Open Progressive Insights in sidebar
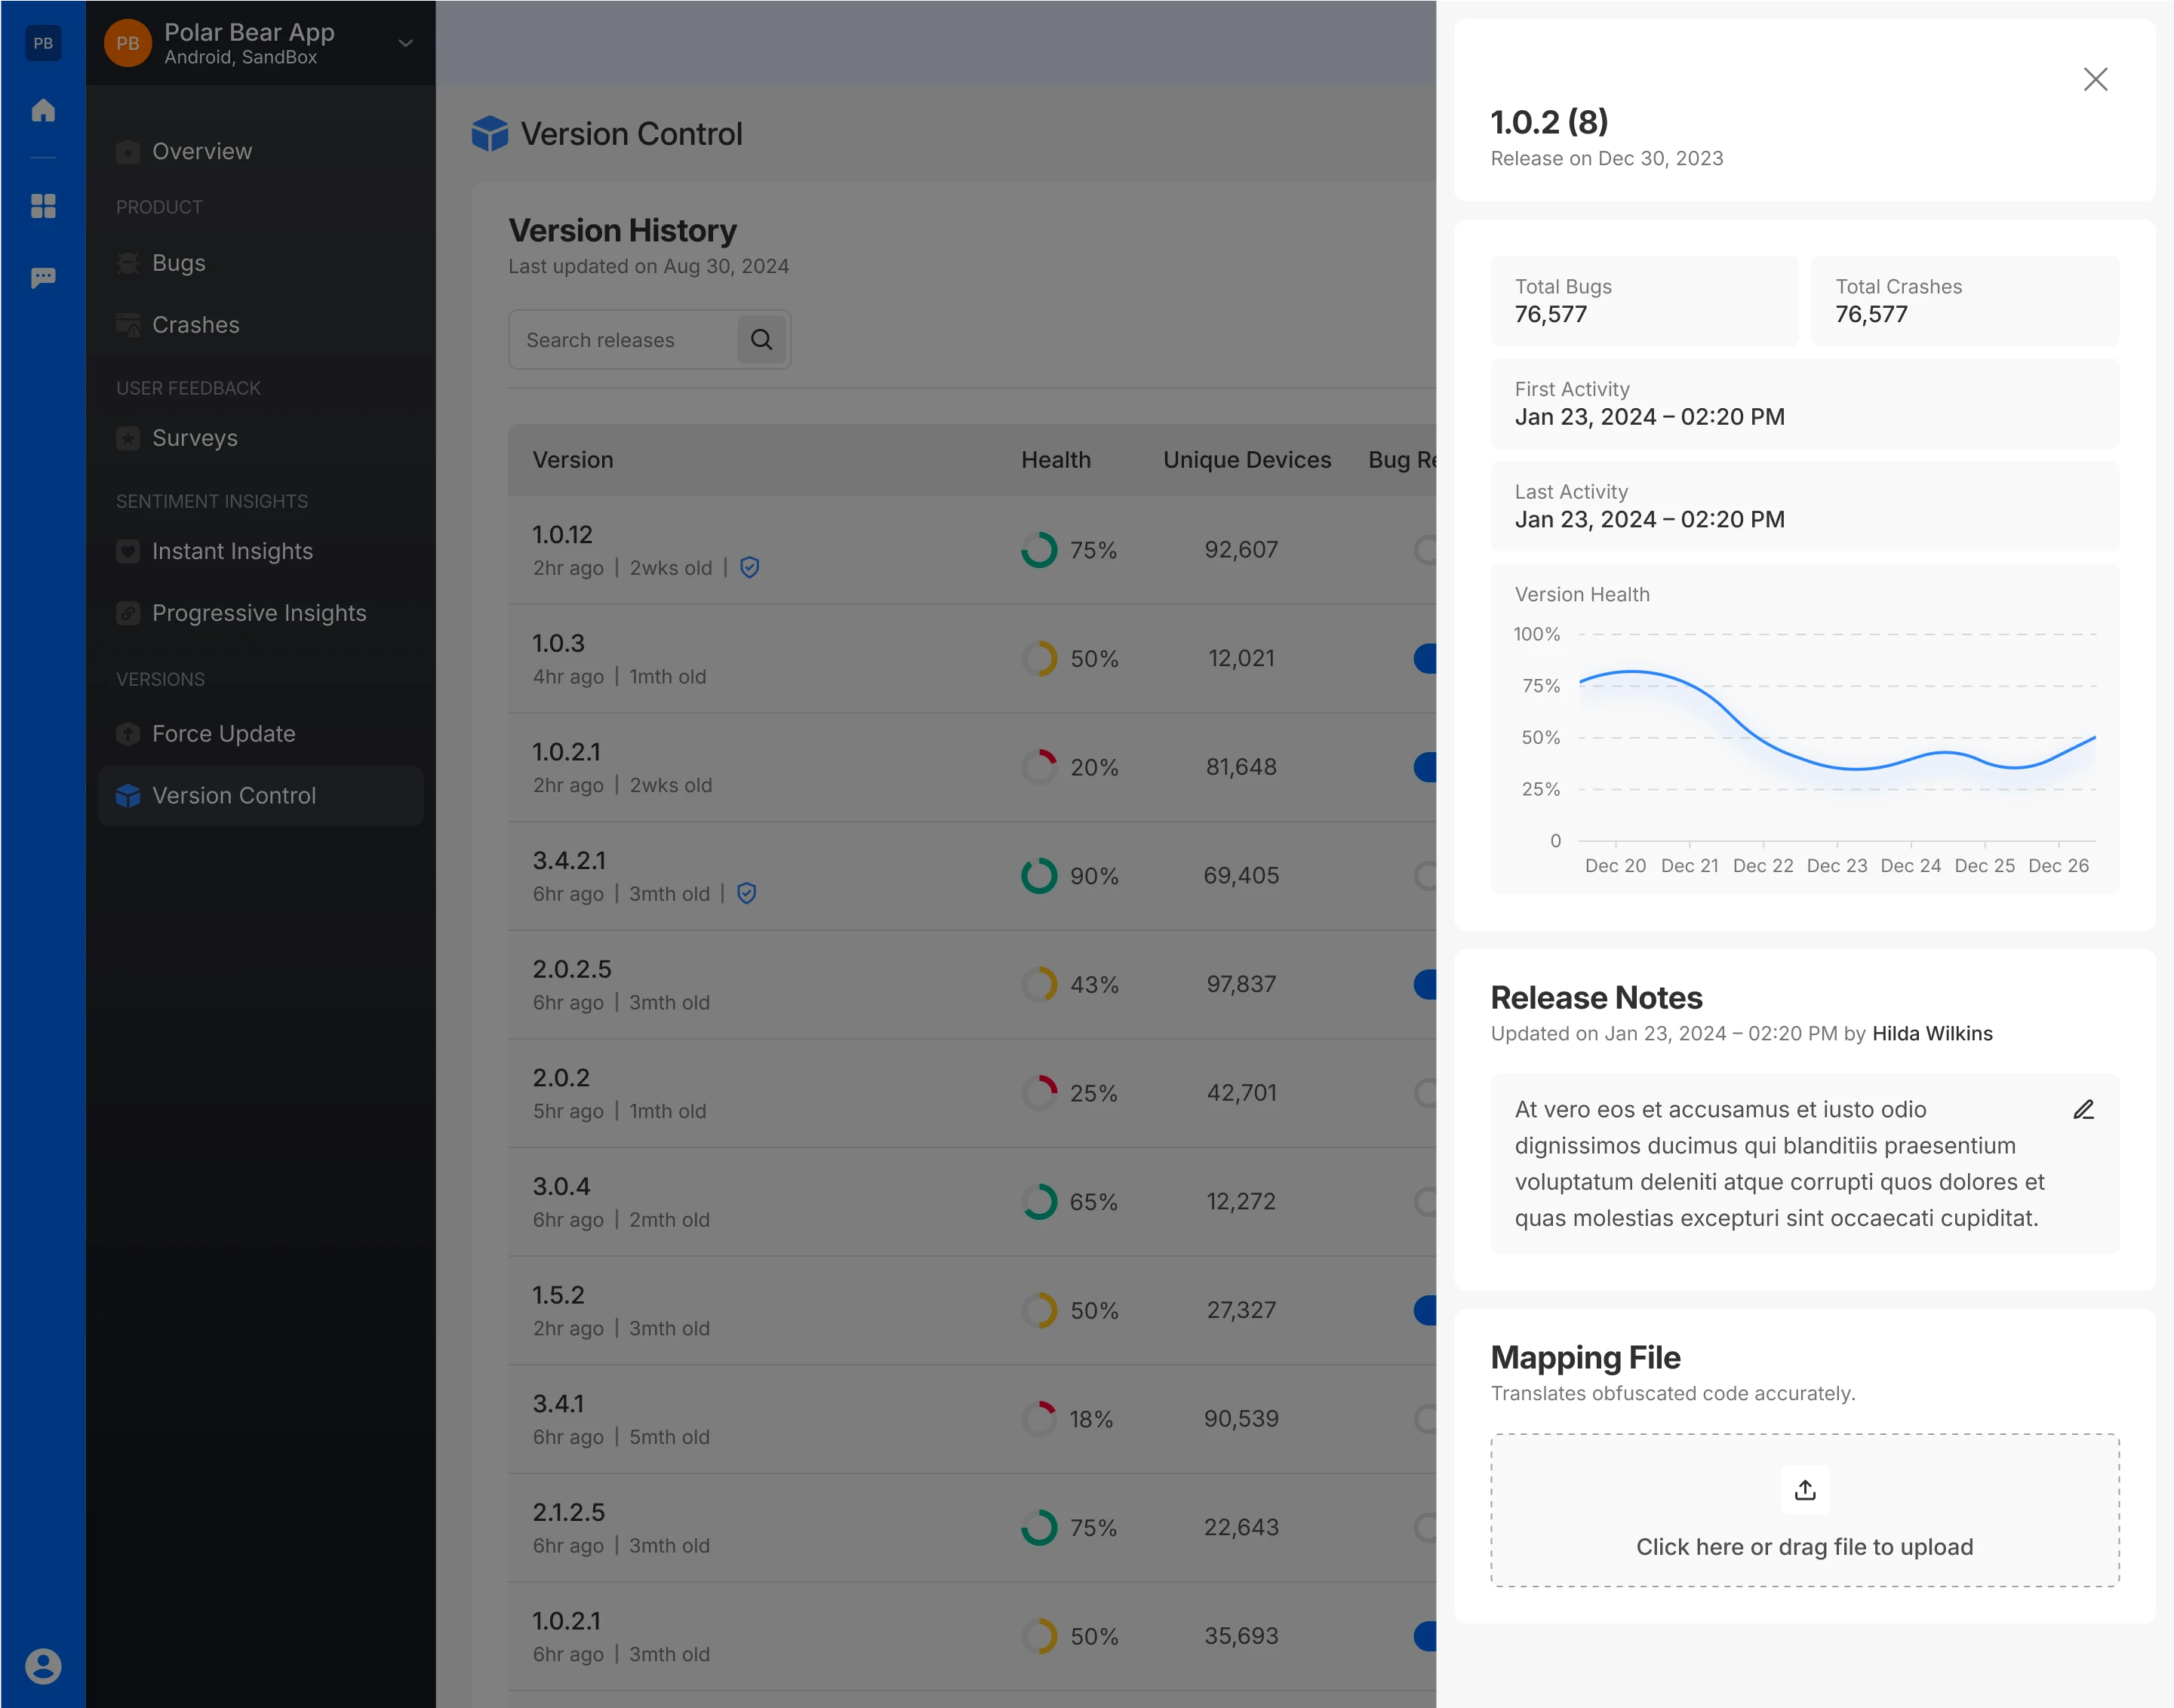The height and width of the screenshot is (1708, 2174). coord(259,613)
